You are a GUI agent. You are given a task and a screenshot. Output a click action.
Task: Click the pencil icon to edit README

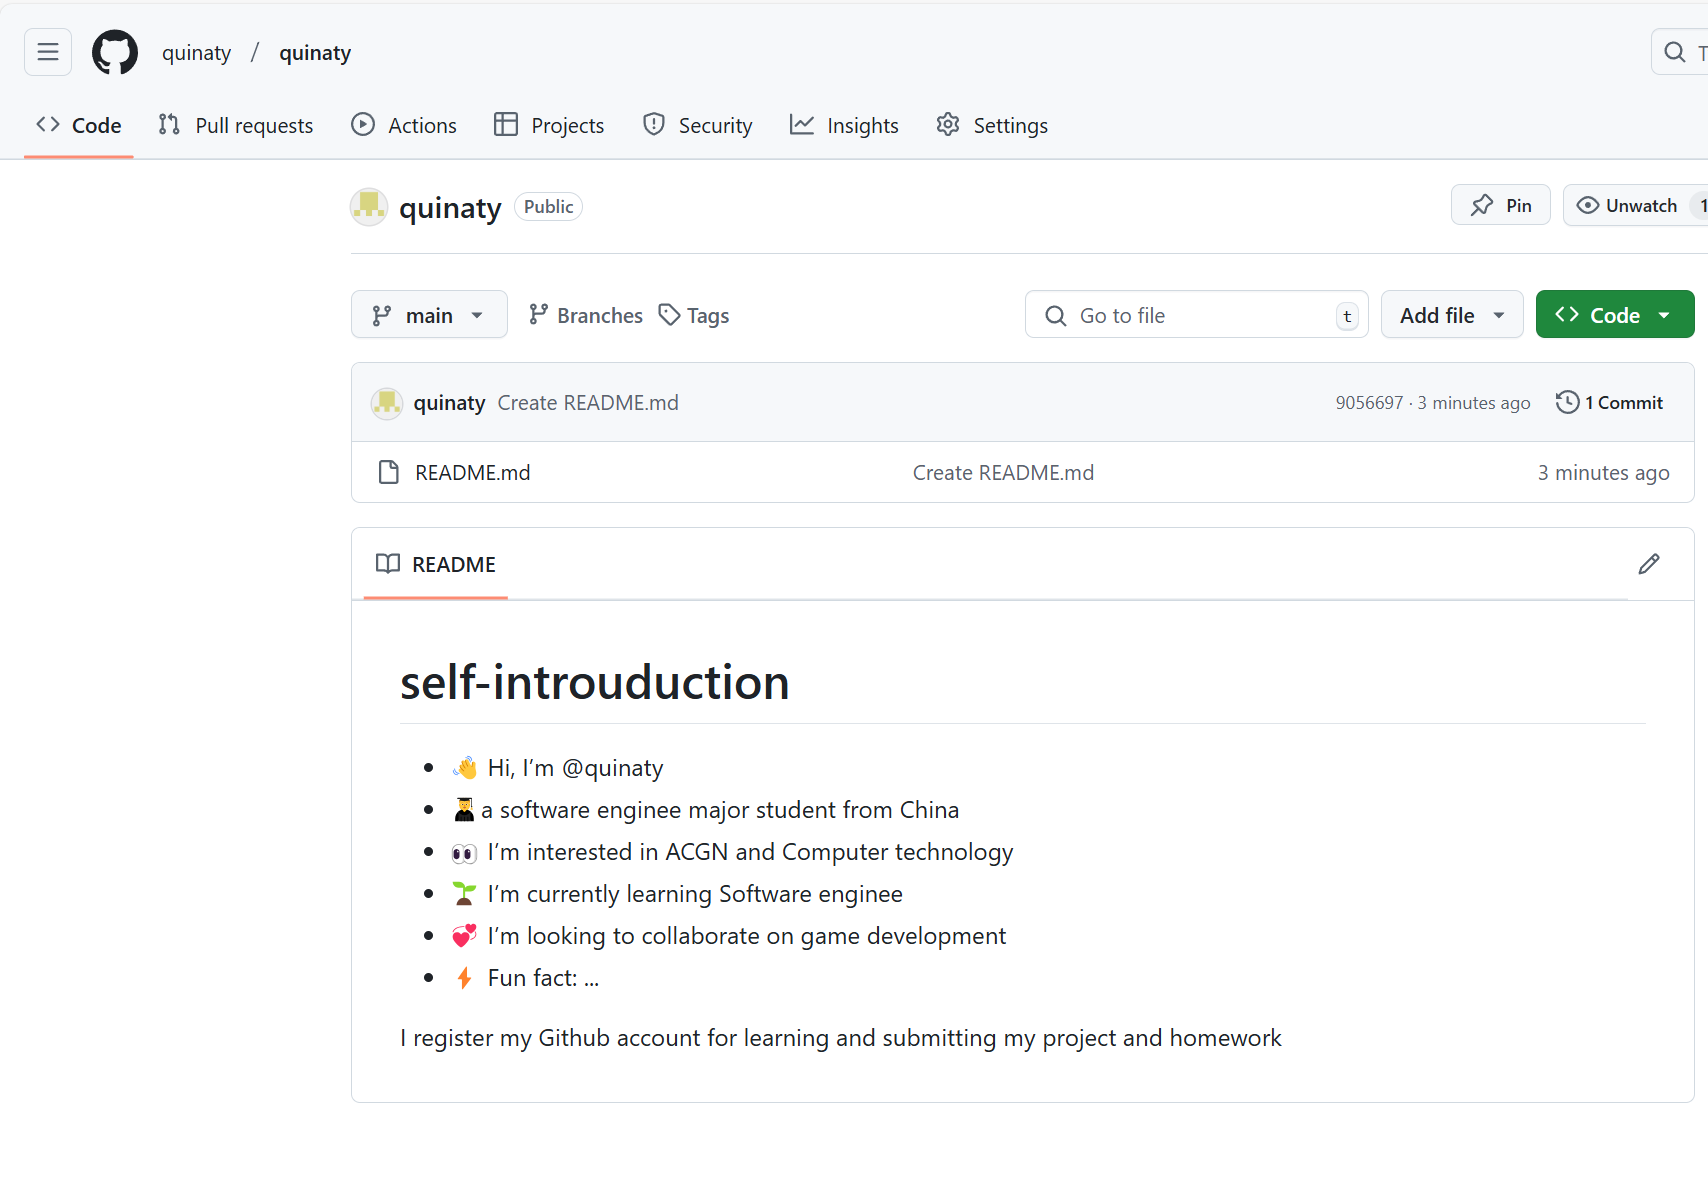click(x=1649, y=564)
